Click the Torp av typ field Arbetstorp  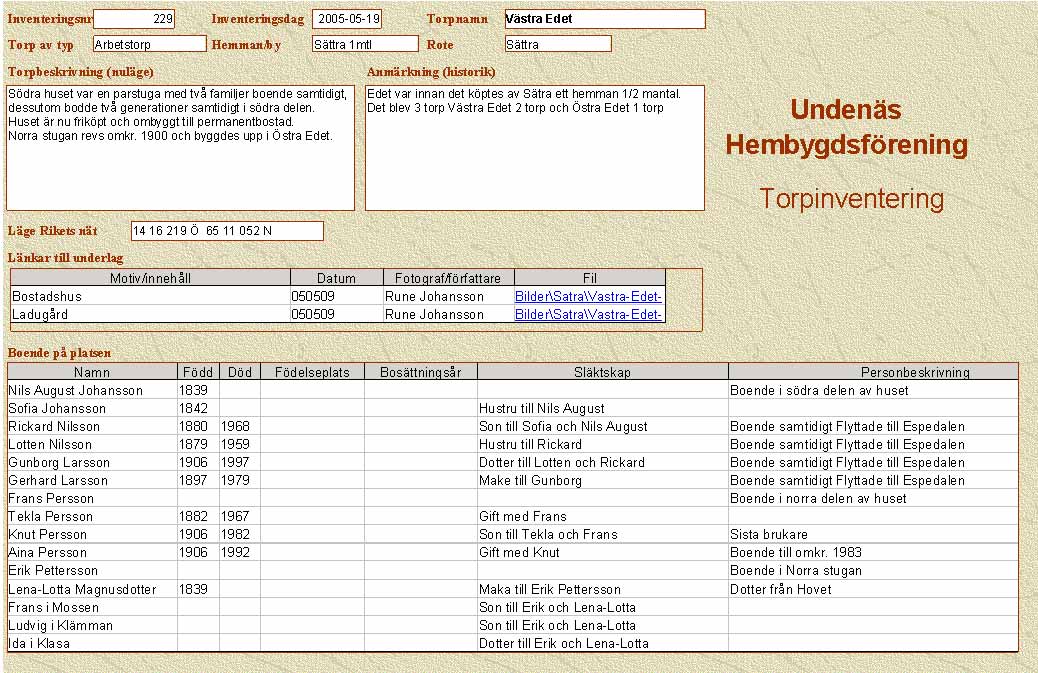coord(149,44)
